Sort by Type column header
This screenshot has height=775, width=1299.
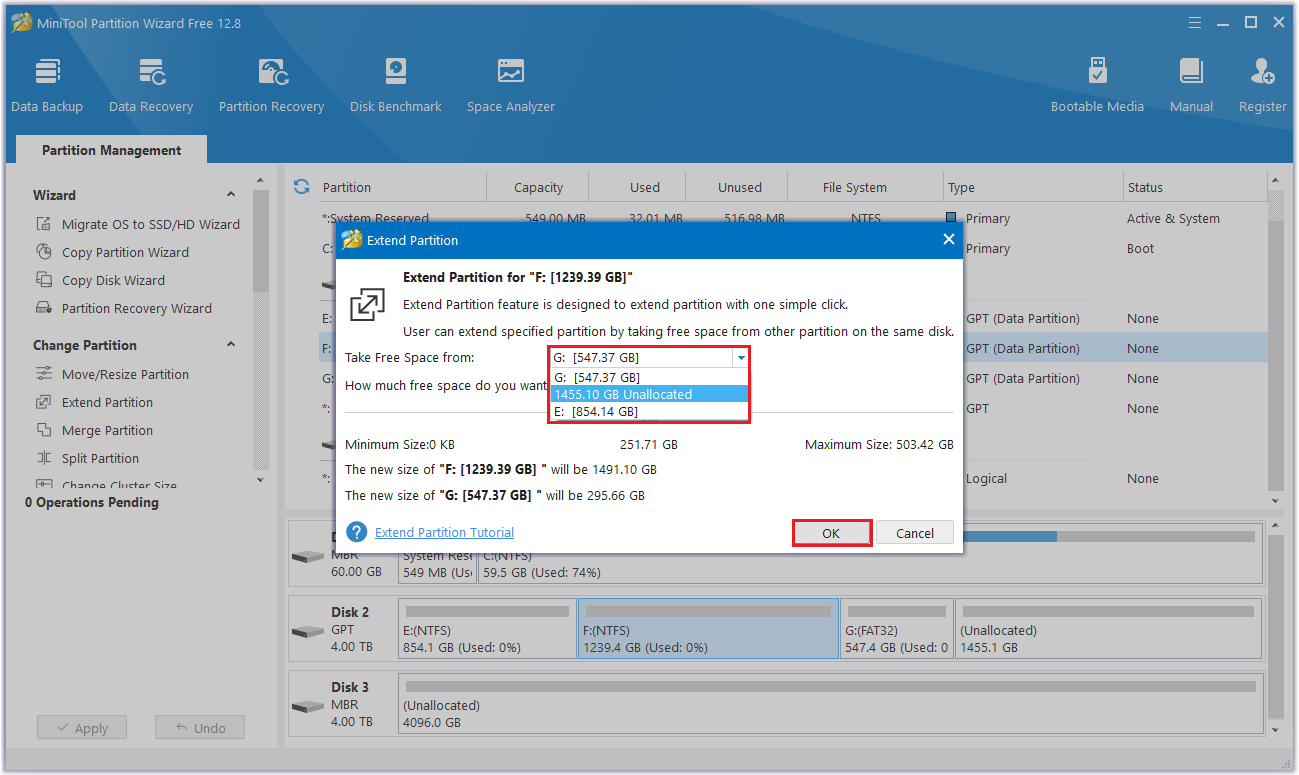(1034, 187)
